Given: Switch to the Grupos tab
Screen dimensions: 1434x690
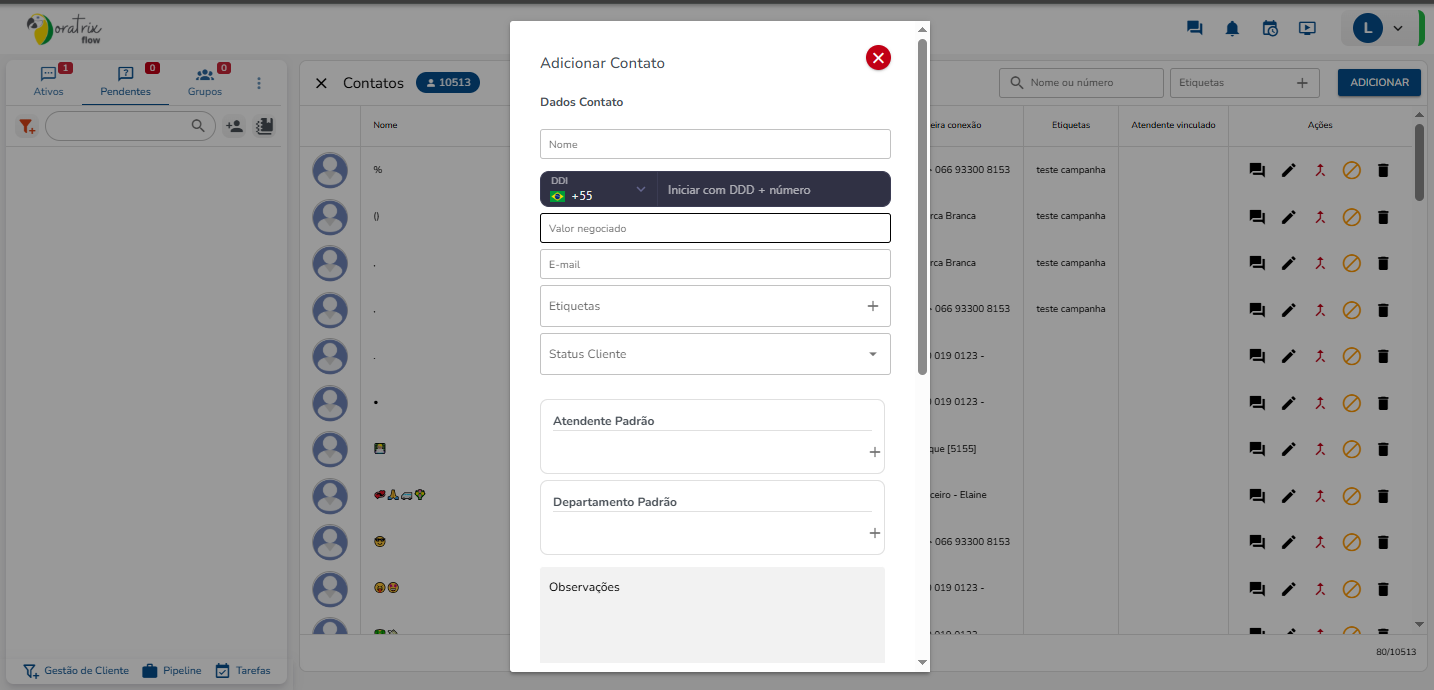Looking at the screenshot, I should [x=205, y=81].
